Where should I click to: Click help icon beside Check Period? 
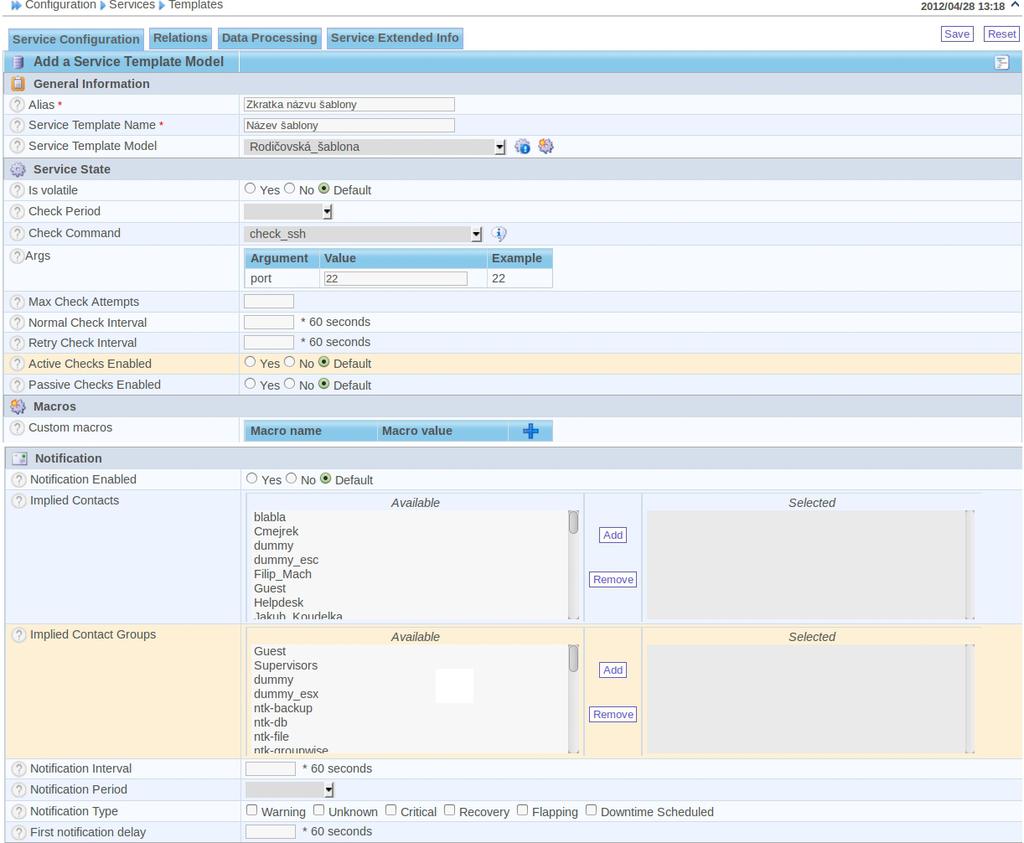(x=18, y=212)
